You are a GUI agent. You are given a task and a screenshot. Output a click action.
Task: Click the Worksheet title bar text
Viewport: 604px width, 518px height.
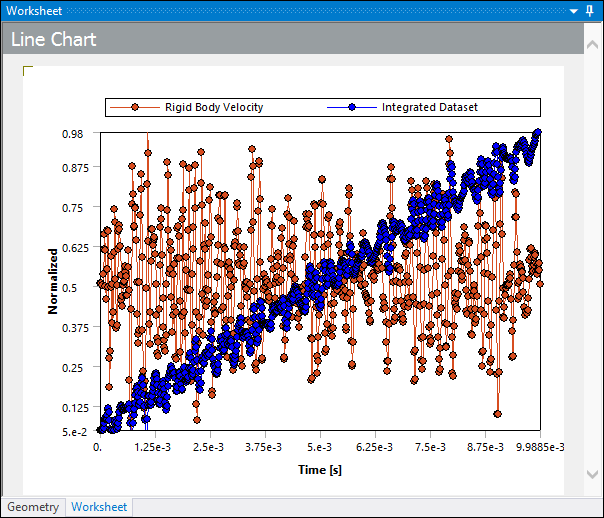pyautogui.click(x=34, y=11)
